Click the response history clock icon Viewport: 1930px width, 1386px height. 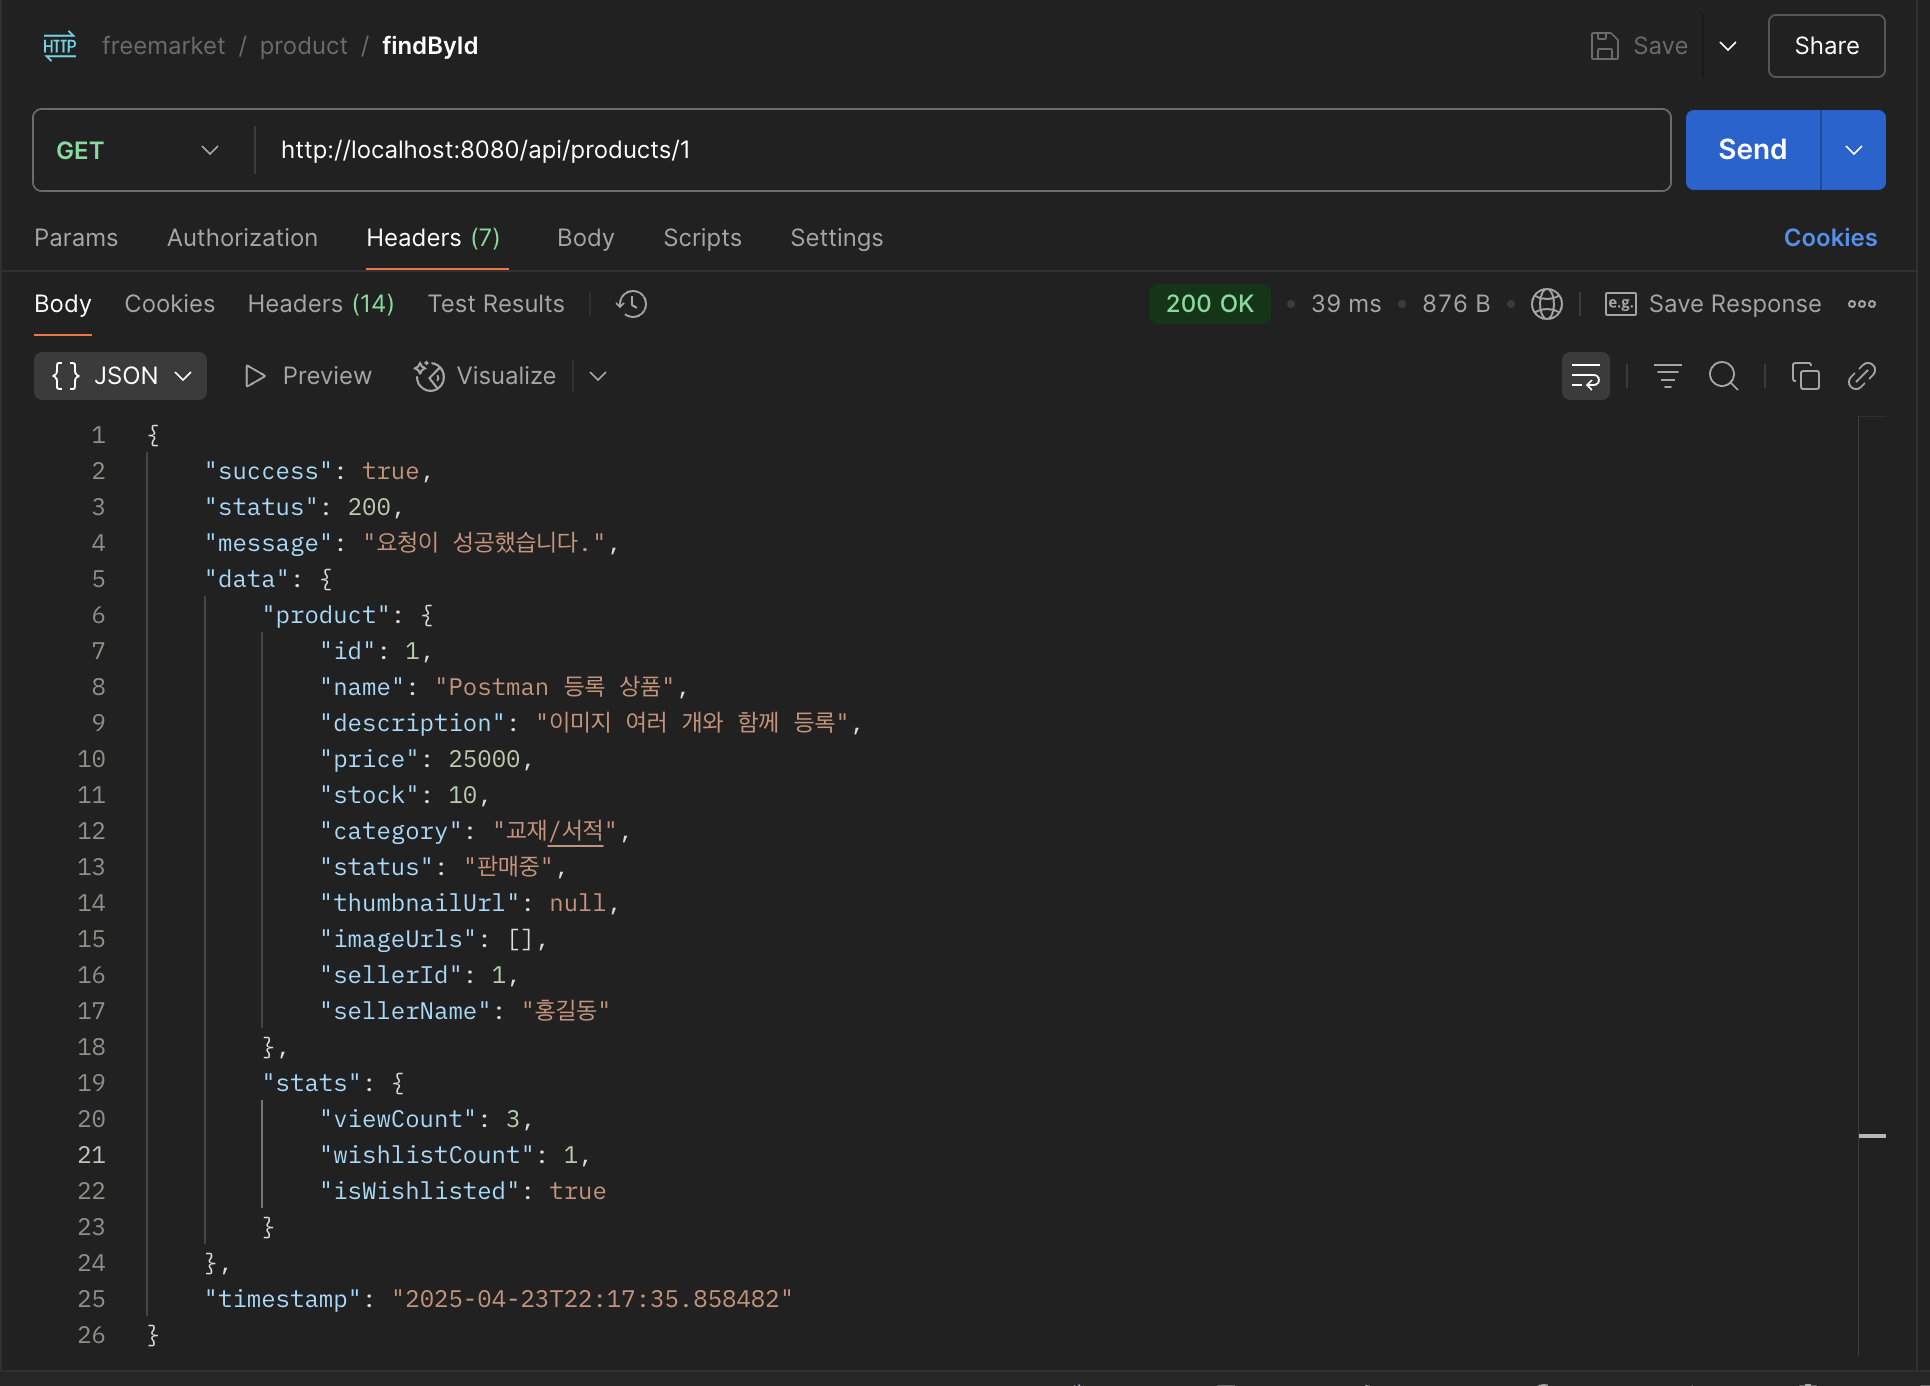tap(631, 304)
